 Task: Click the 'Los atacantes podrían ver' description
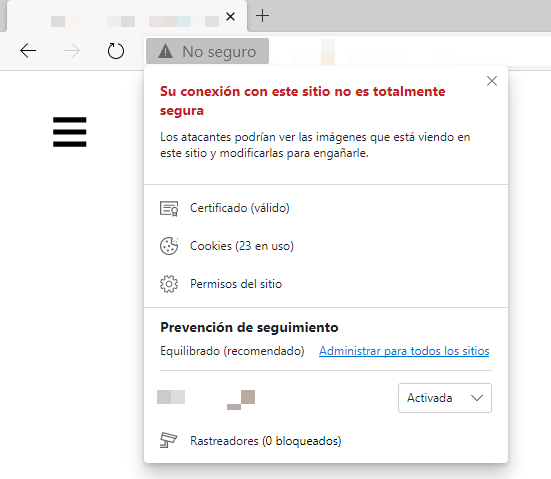pos(315,145)
